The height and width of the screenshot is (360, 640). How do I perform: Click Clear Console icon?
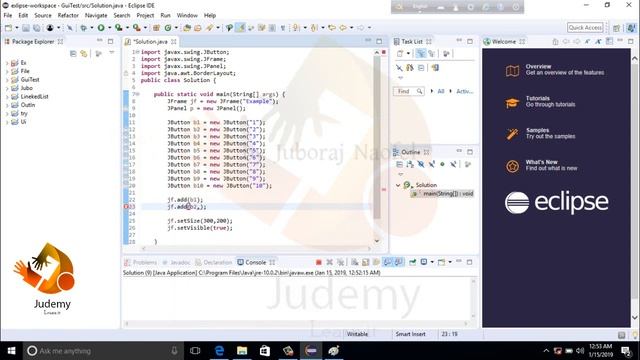point(355,262)
